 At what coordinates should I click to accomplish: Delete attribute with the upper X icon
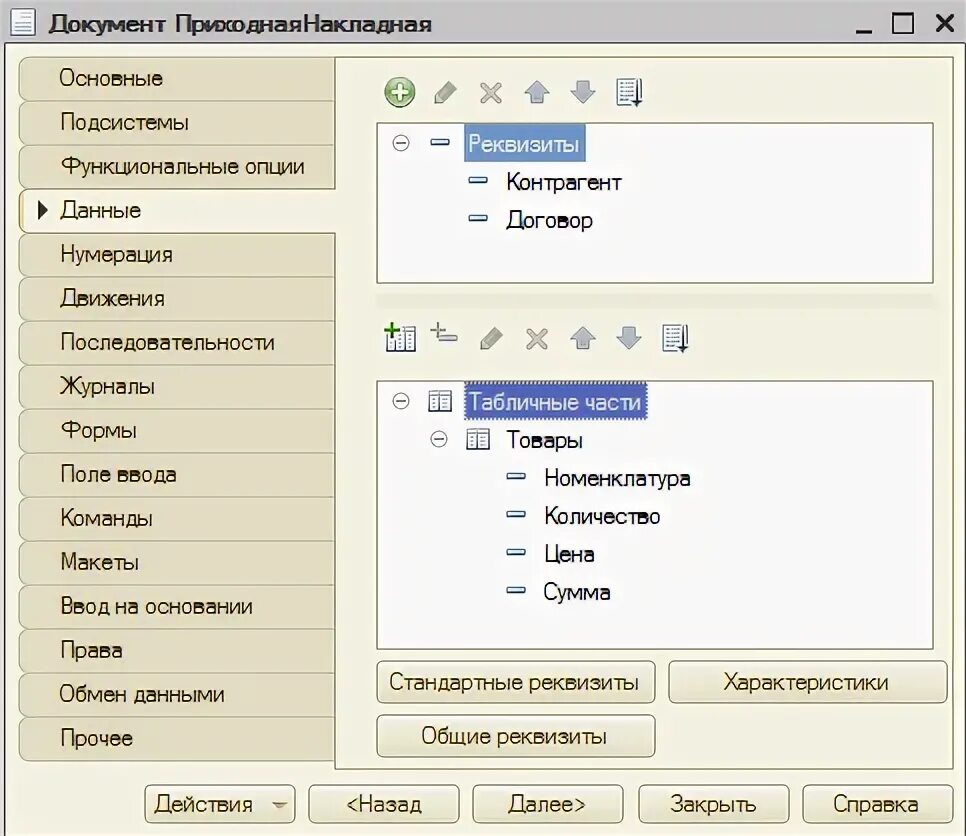click(x=491, y=93)
